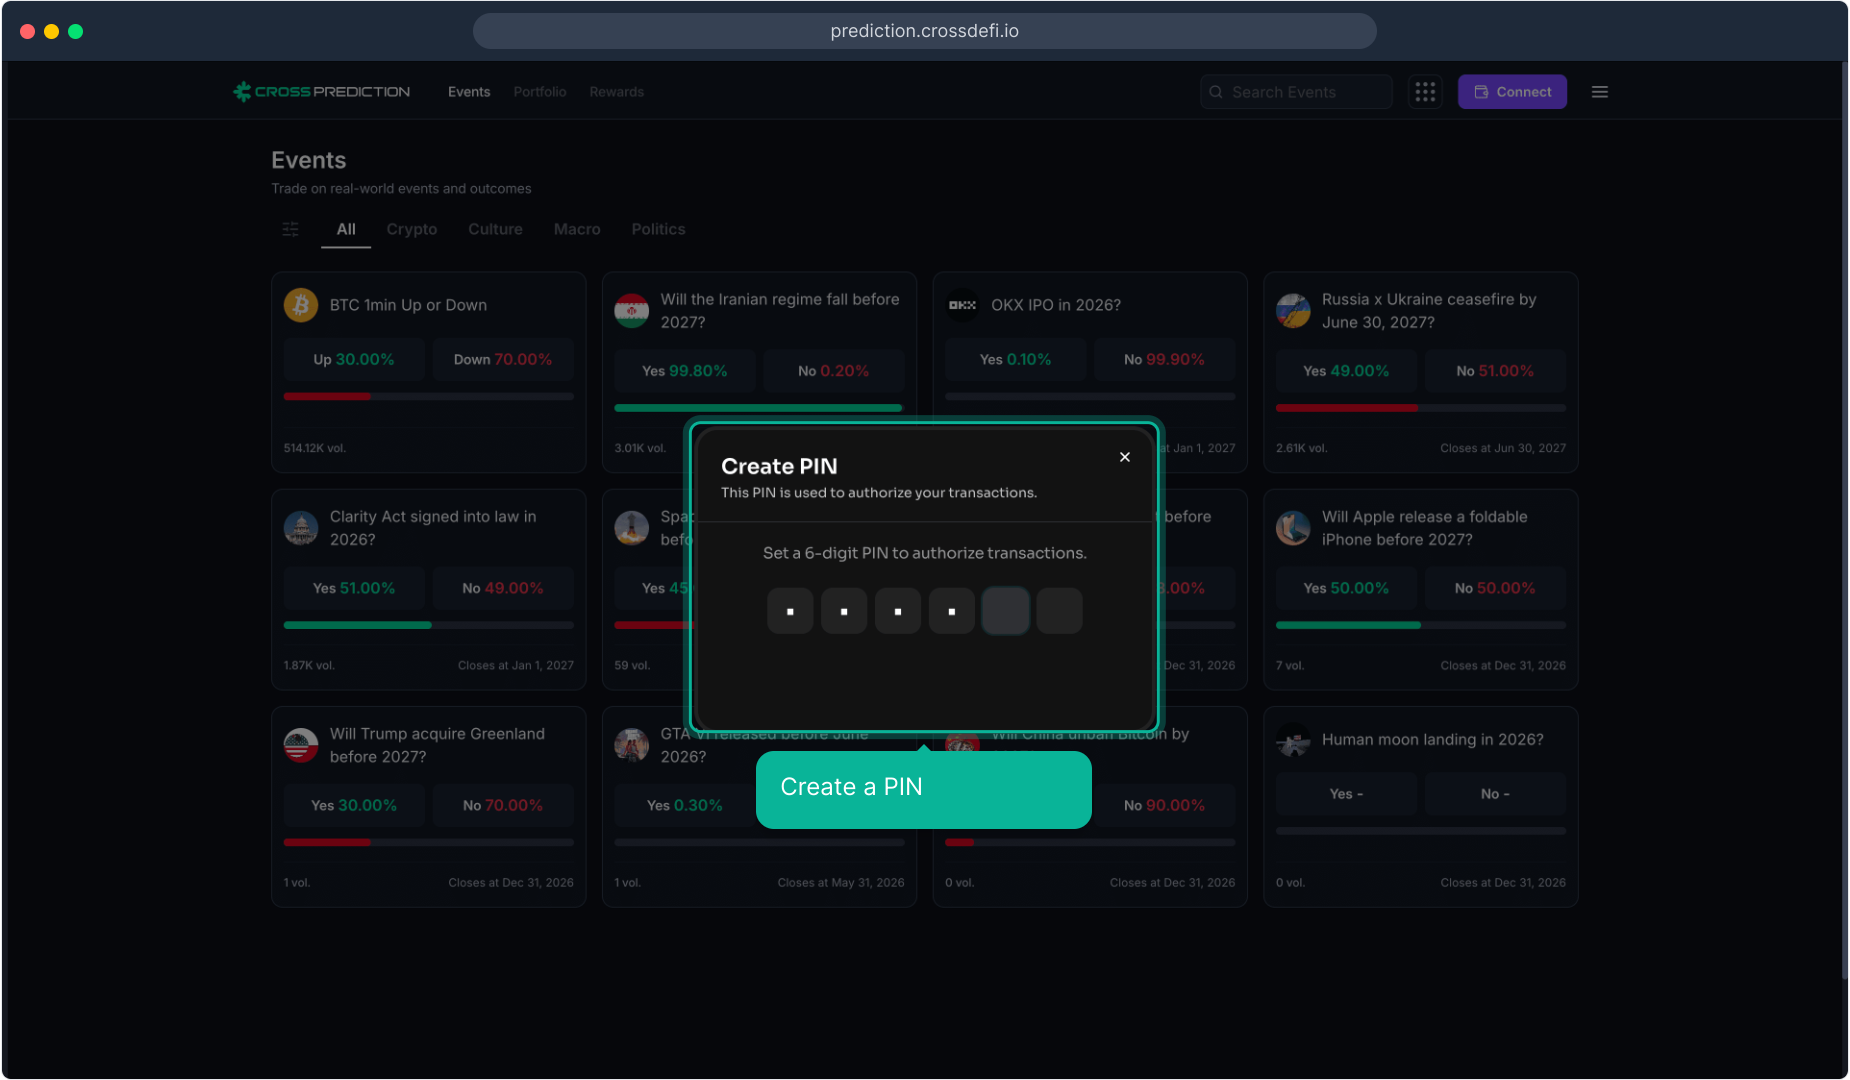Viewport: 1850px width, 1080px height.
Task: Click the Search Events field
Action: pos(1296,92)
